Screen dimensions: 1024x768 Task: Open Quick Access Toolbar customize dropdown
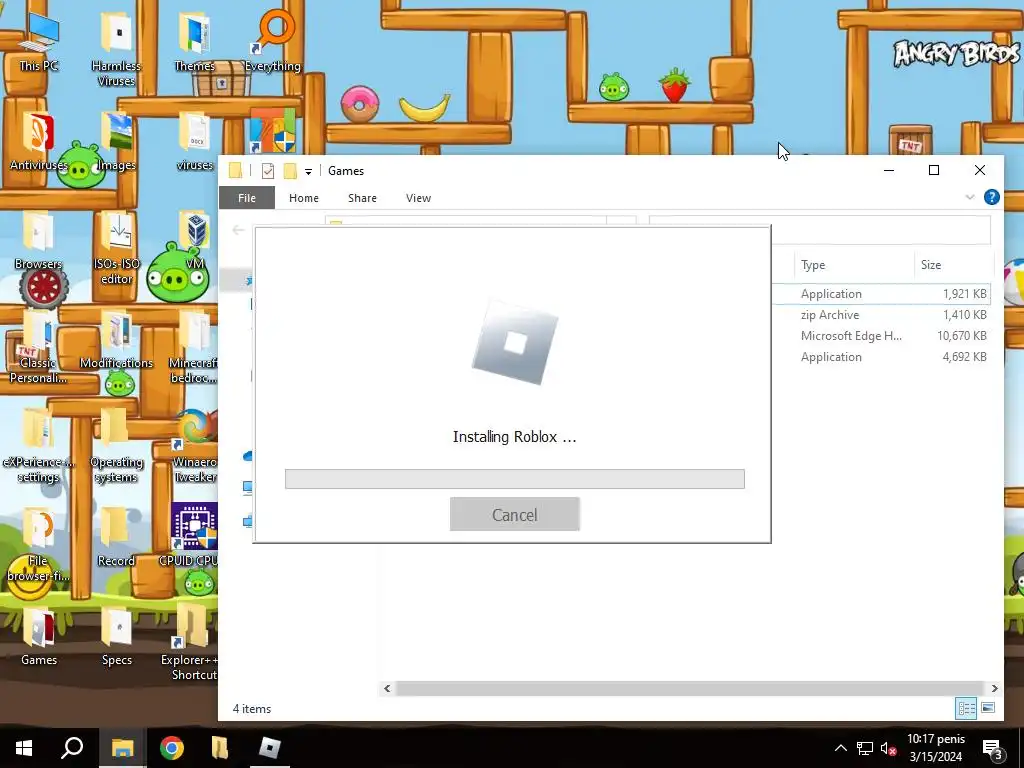(308, 172)
